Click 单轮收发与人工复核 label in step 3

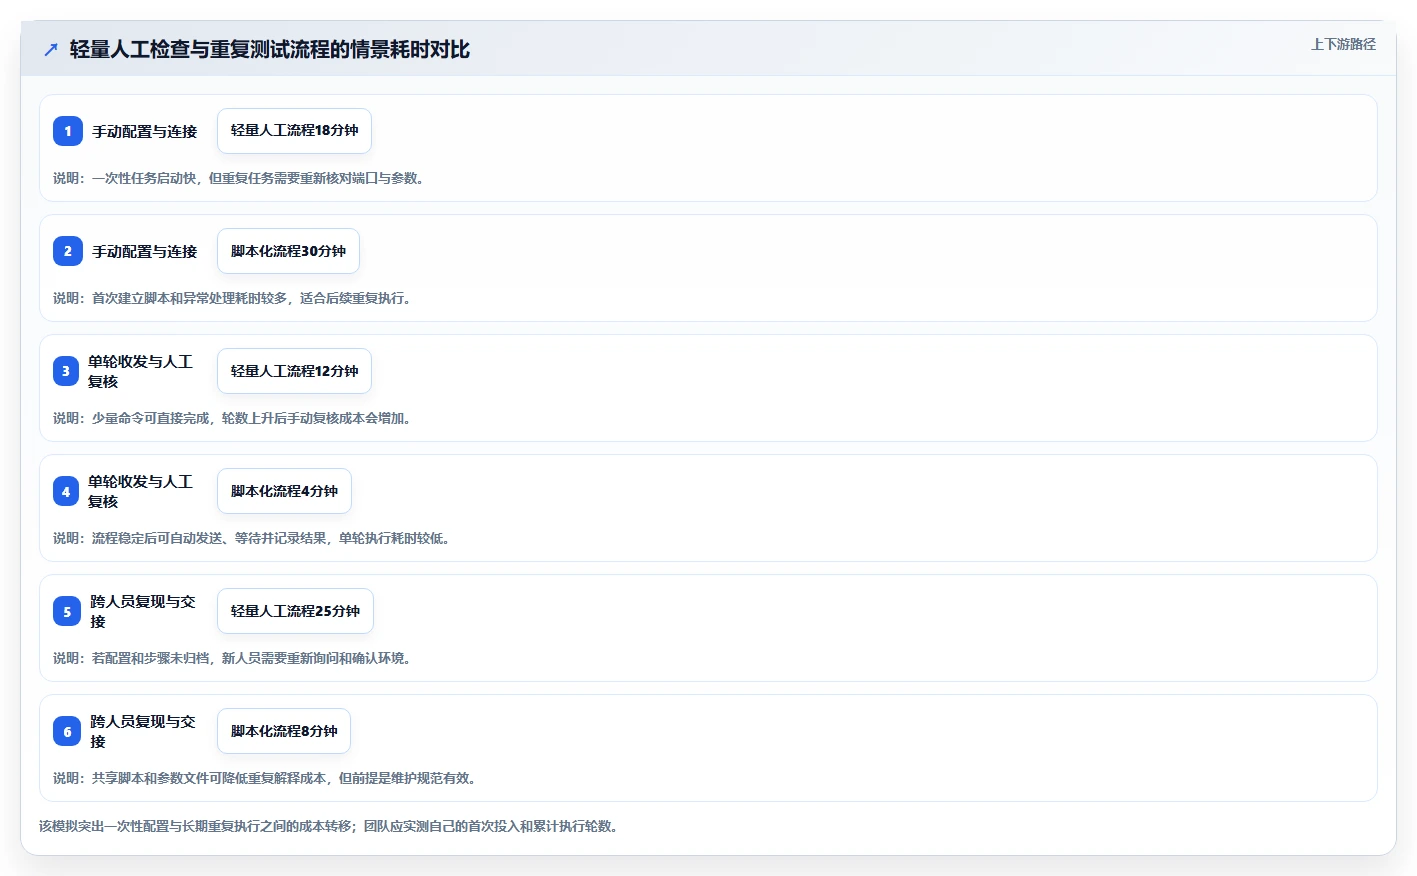[x=140, y=371]
